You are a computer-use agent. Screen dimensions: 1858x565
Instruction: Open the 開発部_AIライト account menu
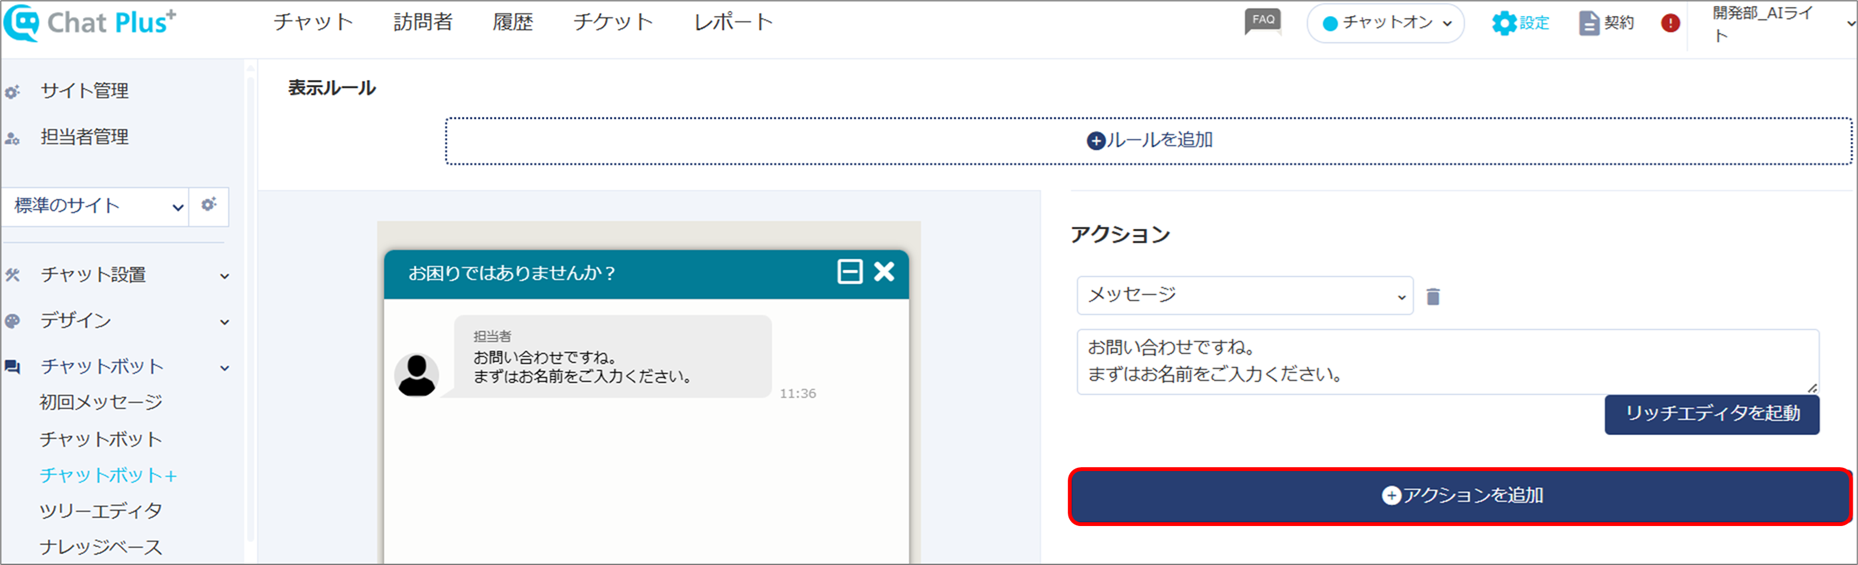click(x=1782, y=24)
